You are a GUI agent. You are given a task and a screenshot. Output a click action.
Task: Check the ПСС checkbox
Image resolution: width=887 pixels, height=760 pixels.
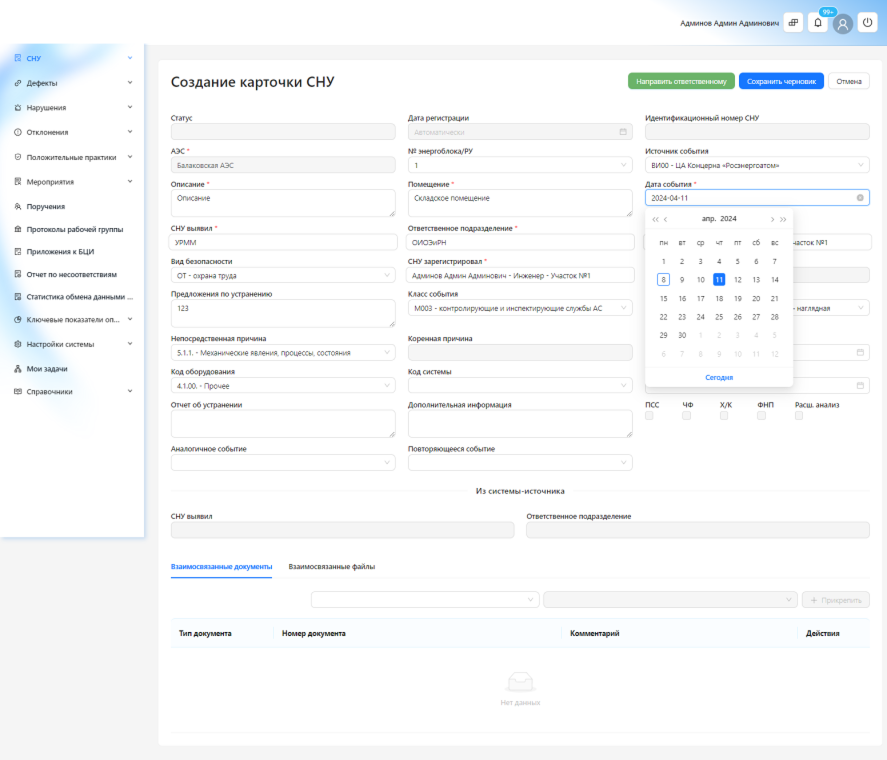[x=651, y=416]
